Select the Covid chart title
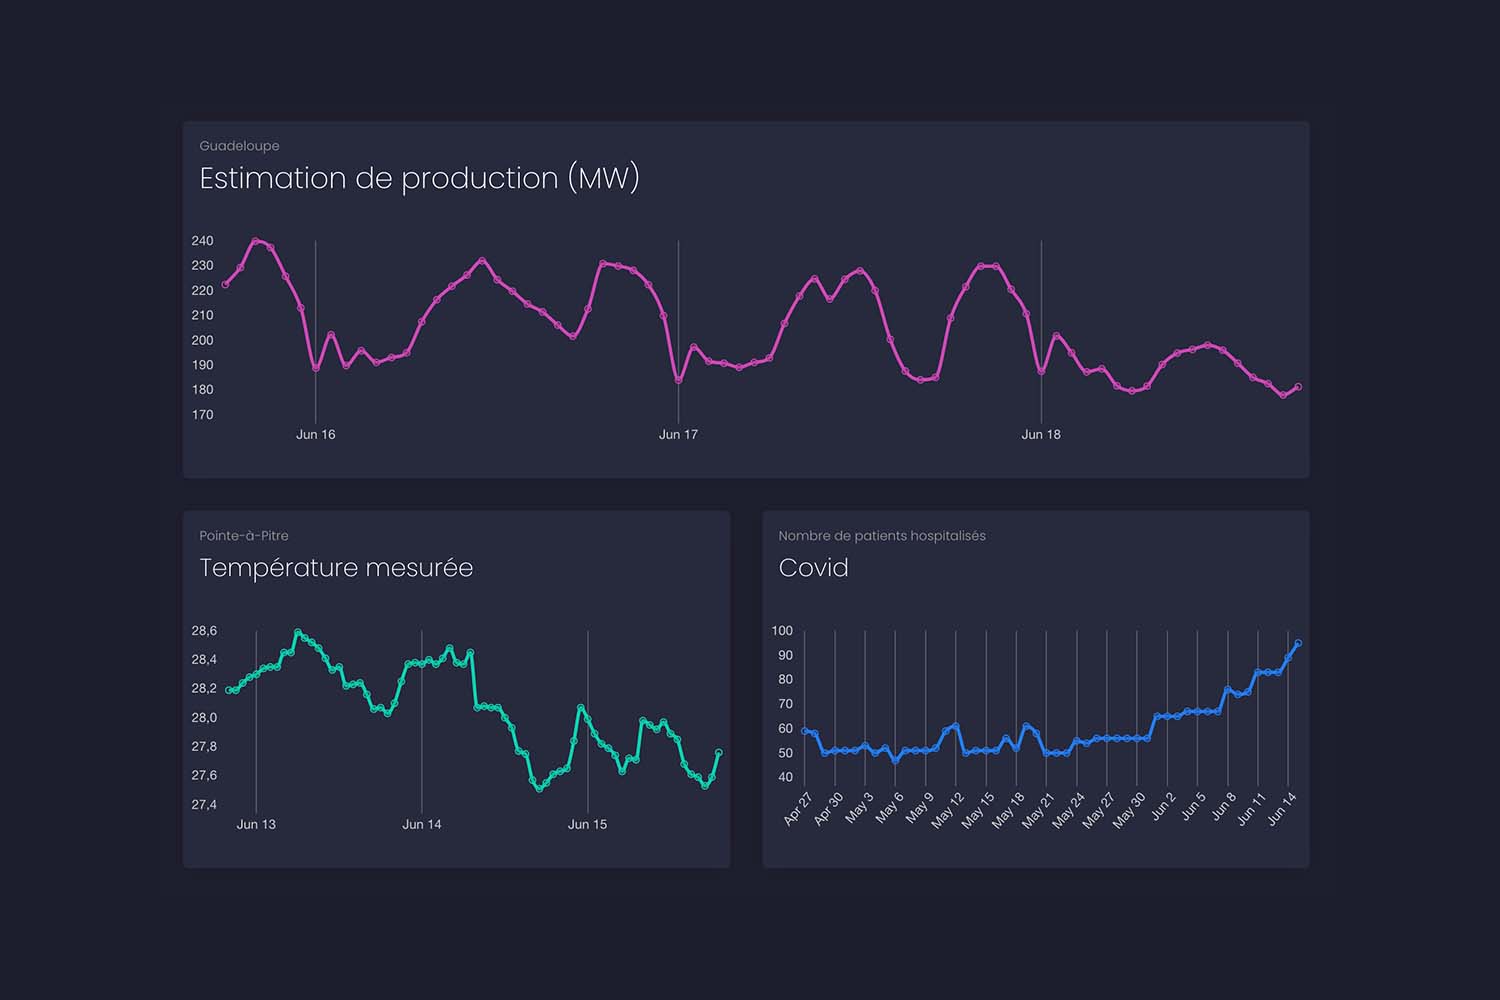 coord(813,568)
